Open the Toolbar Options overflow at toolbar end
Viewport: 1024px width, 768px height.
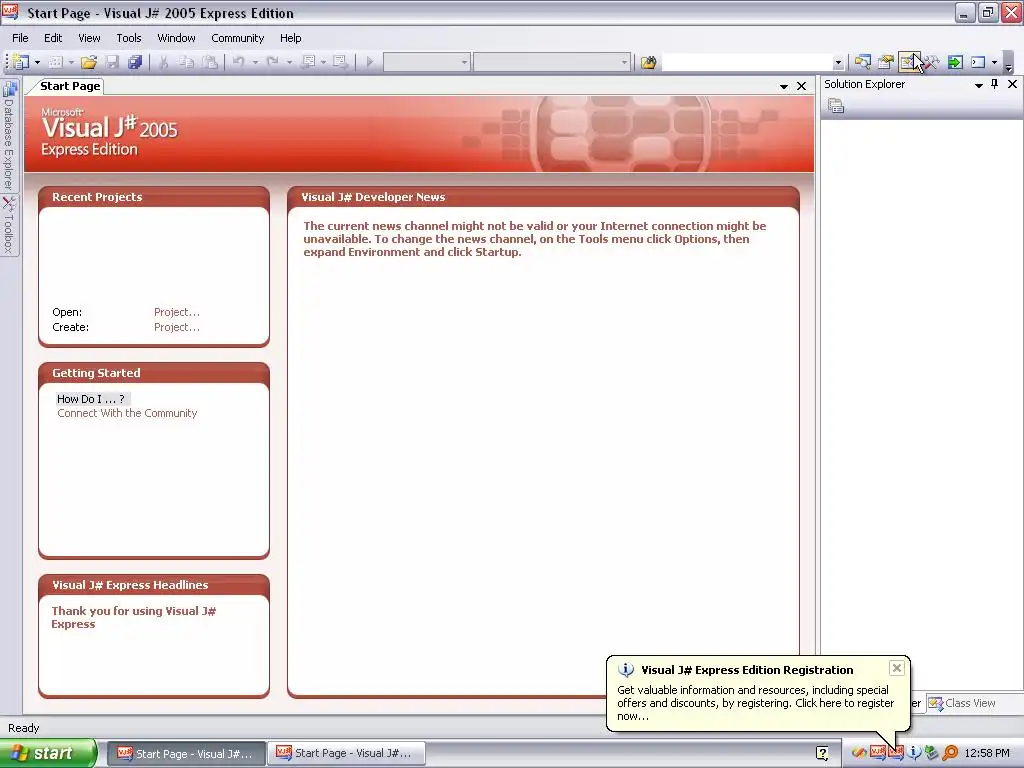[1008, 63]
